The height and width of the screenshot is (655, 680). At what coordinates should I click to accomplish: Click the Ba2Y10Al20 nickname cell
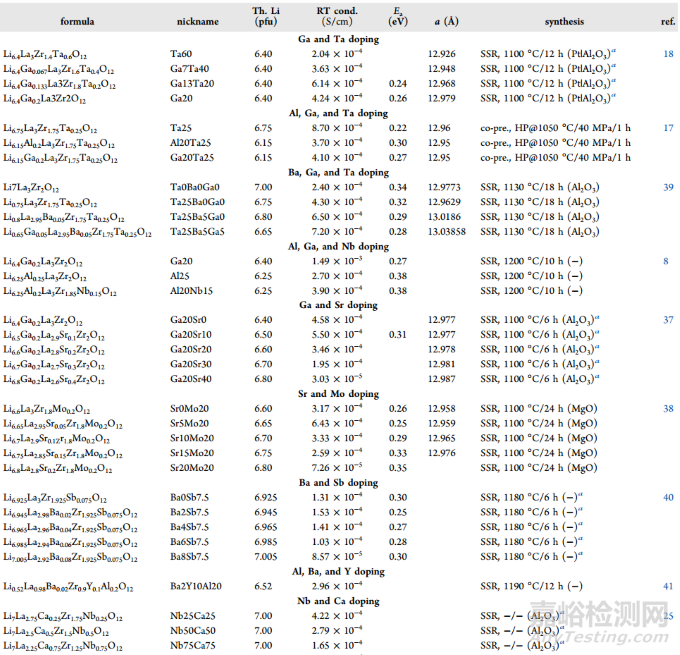(x=194, y=585)
